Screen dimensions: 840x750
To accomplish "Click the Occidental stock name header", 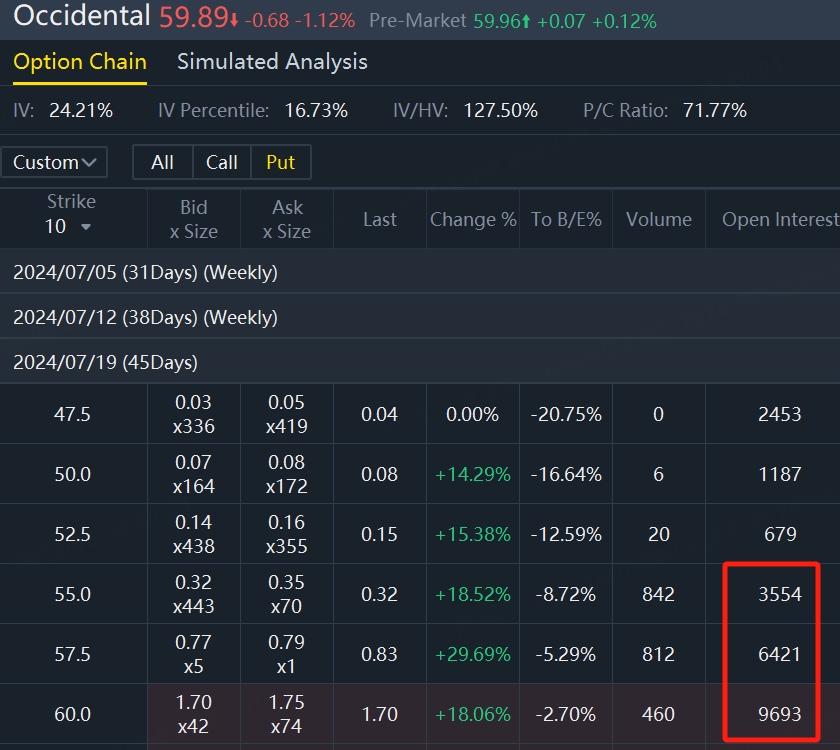I will pos(80,16).
